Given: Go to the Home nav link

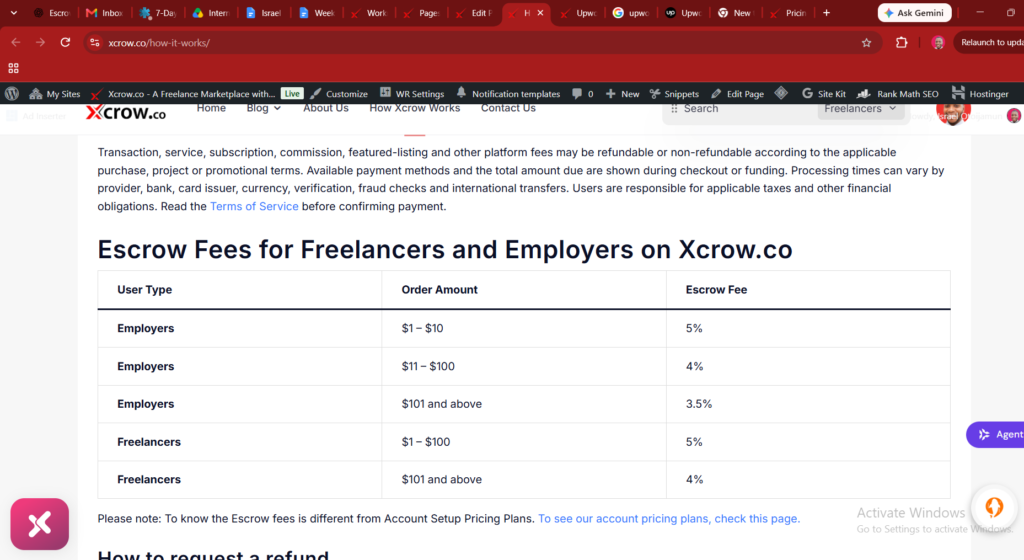Looking at the screenshot, I should [211, 108].
